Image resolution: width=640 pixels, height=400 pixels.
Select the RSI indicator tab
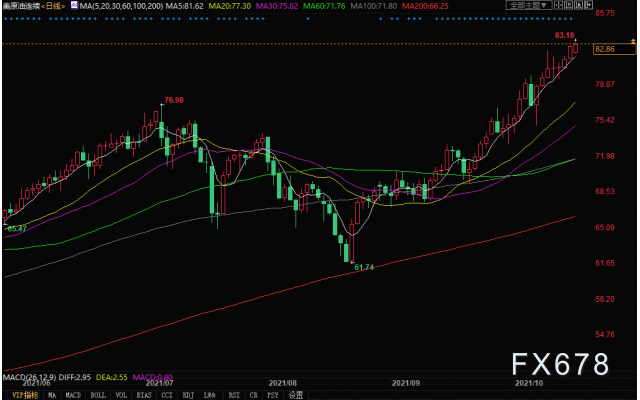(234, 395)
